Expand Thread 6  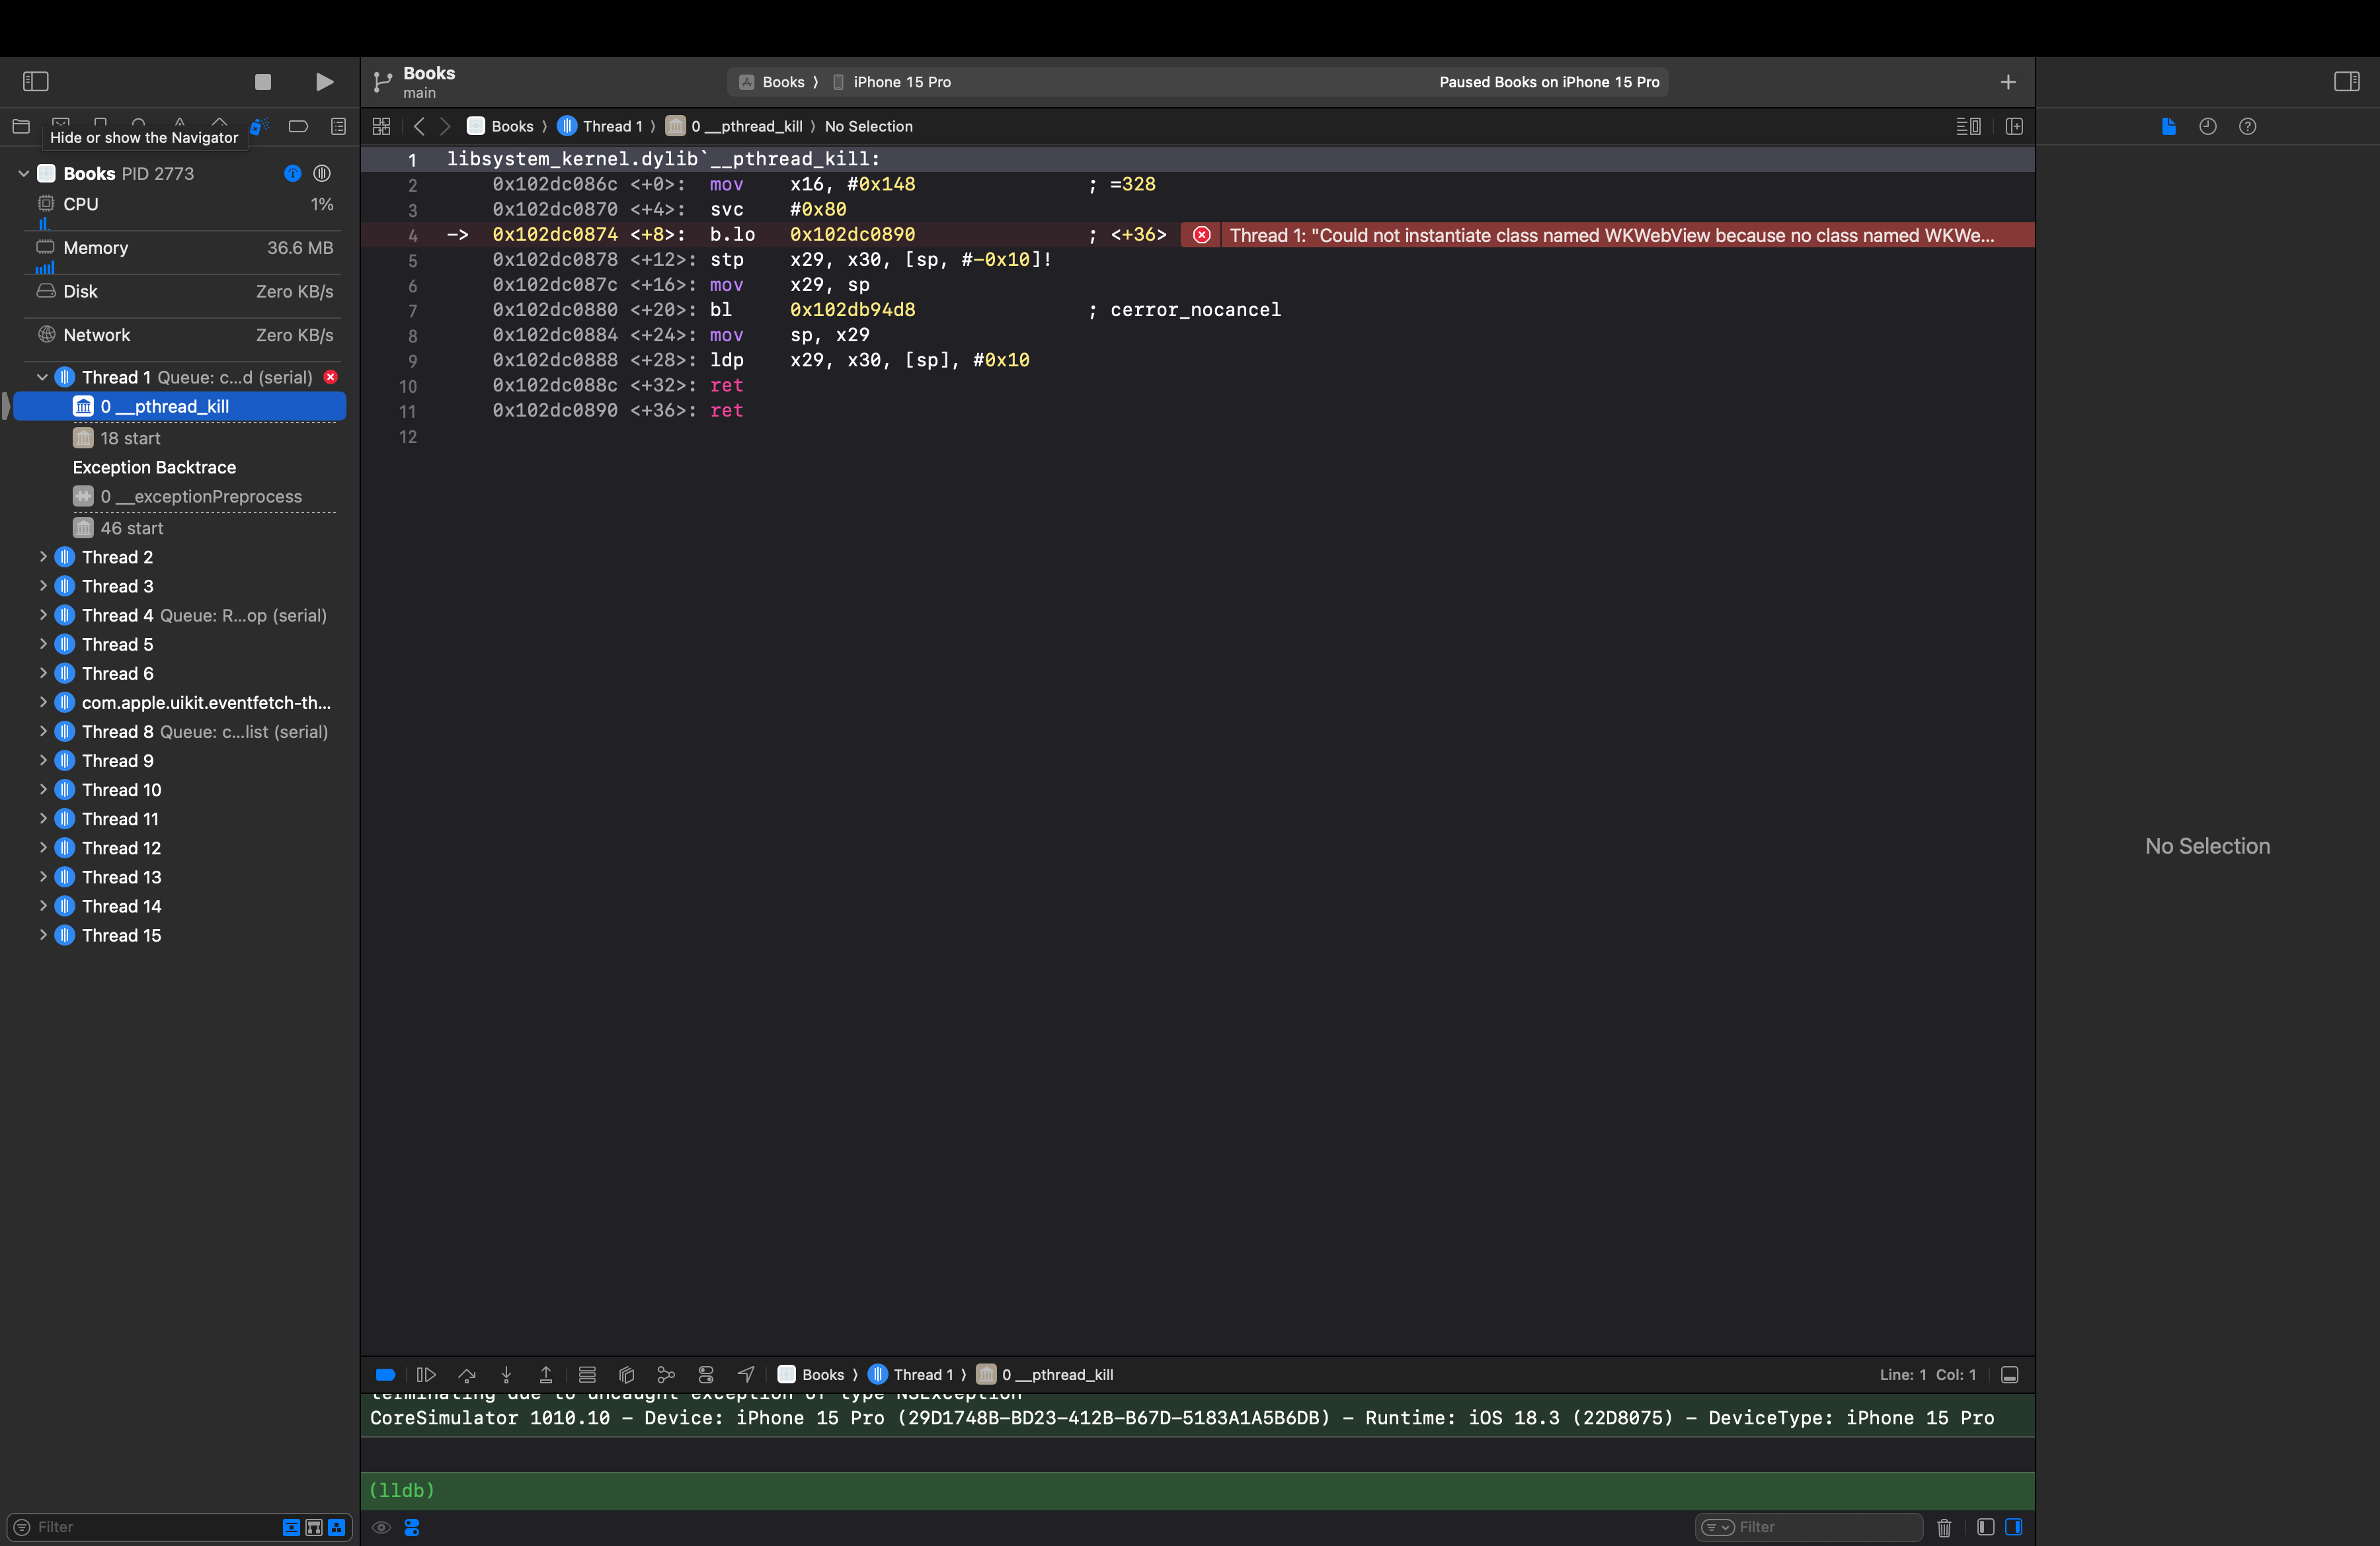43,673
